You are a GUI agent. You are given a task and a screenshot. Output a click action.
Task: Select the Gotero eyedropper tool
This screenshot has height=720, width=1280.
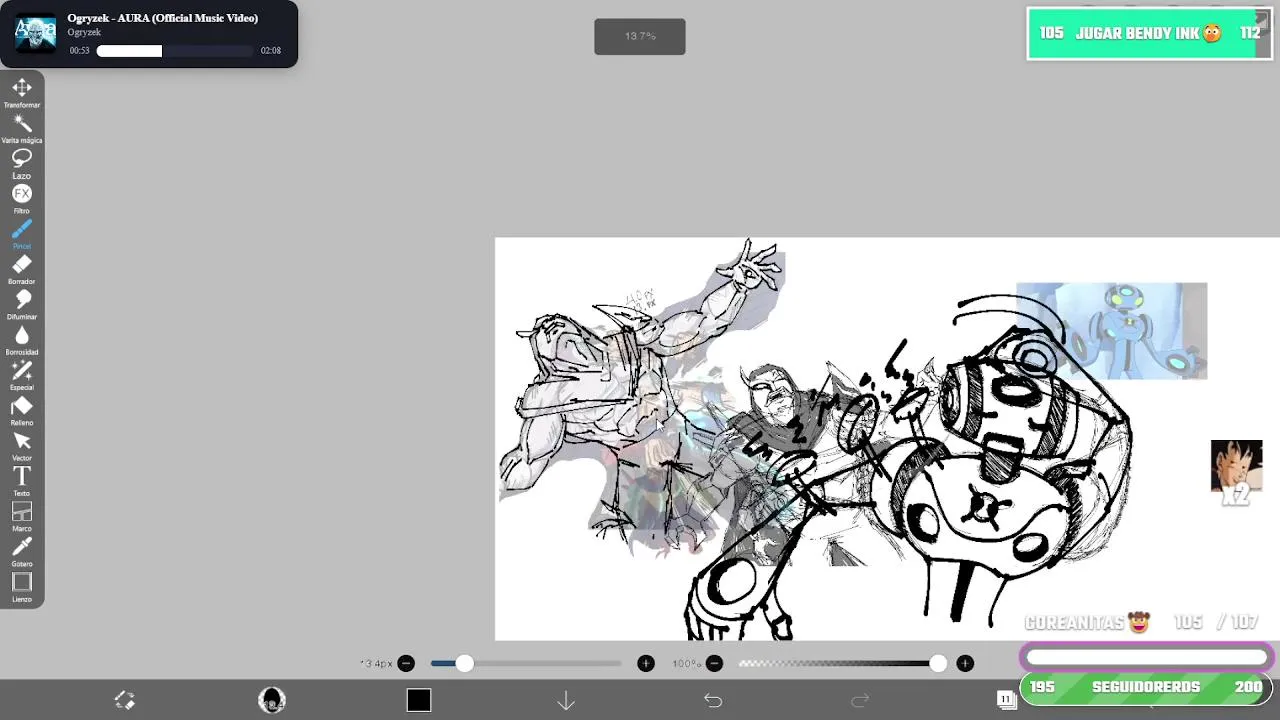[22, 552]
